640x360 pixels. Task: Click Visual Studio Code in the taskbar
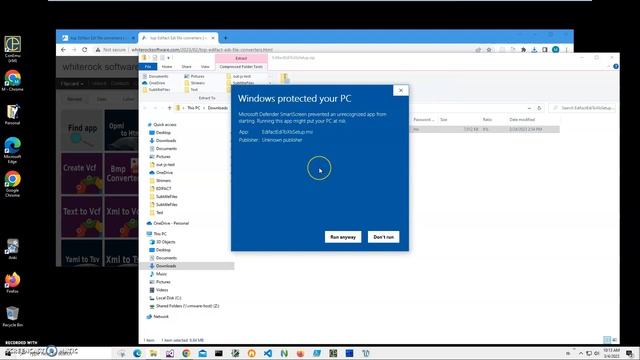point(268,353)
